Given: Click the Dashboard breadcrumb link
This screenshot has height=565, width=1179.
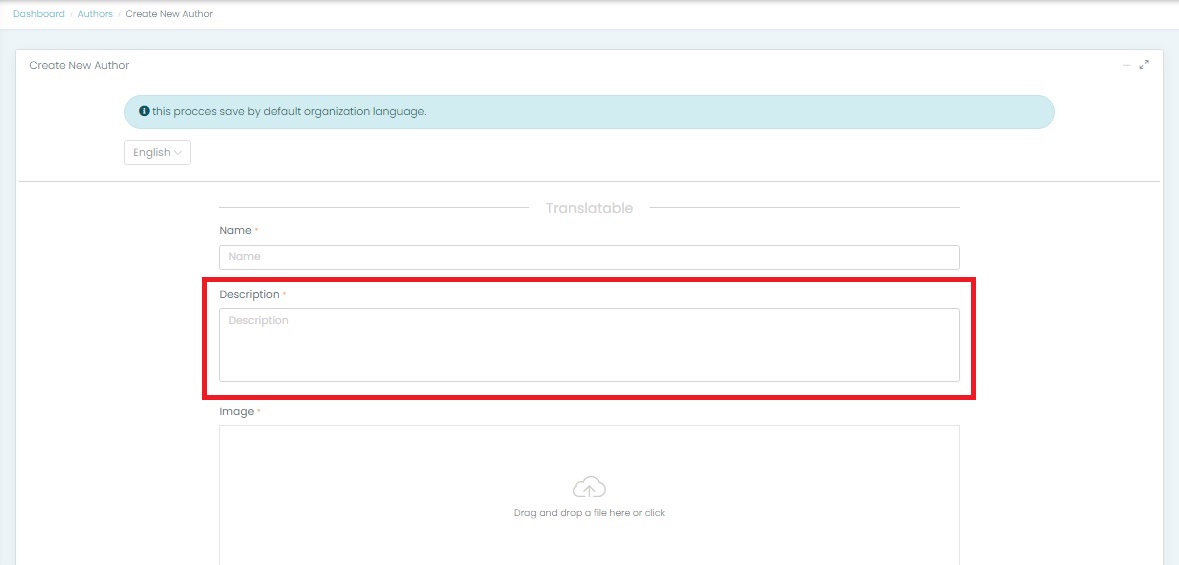Looking at the screenshot, I should pos(38,14).
